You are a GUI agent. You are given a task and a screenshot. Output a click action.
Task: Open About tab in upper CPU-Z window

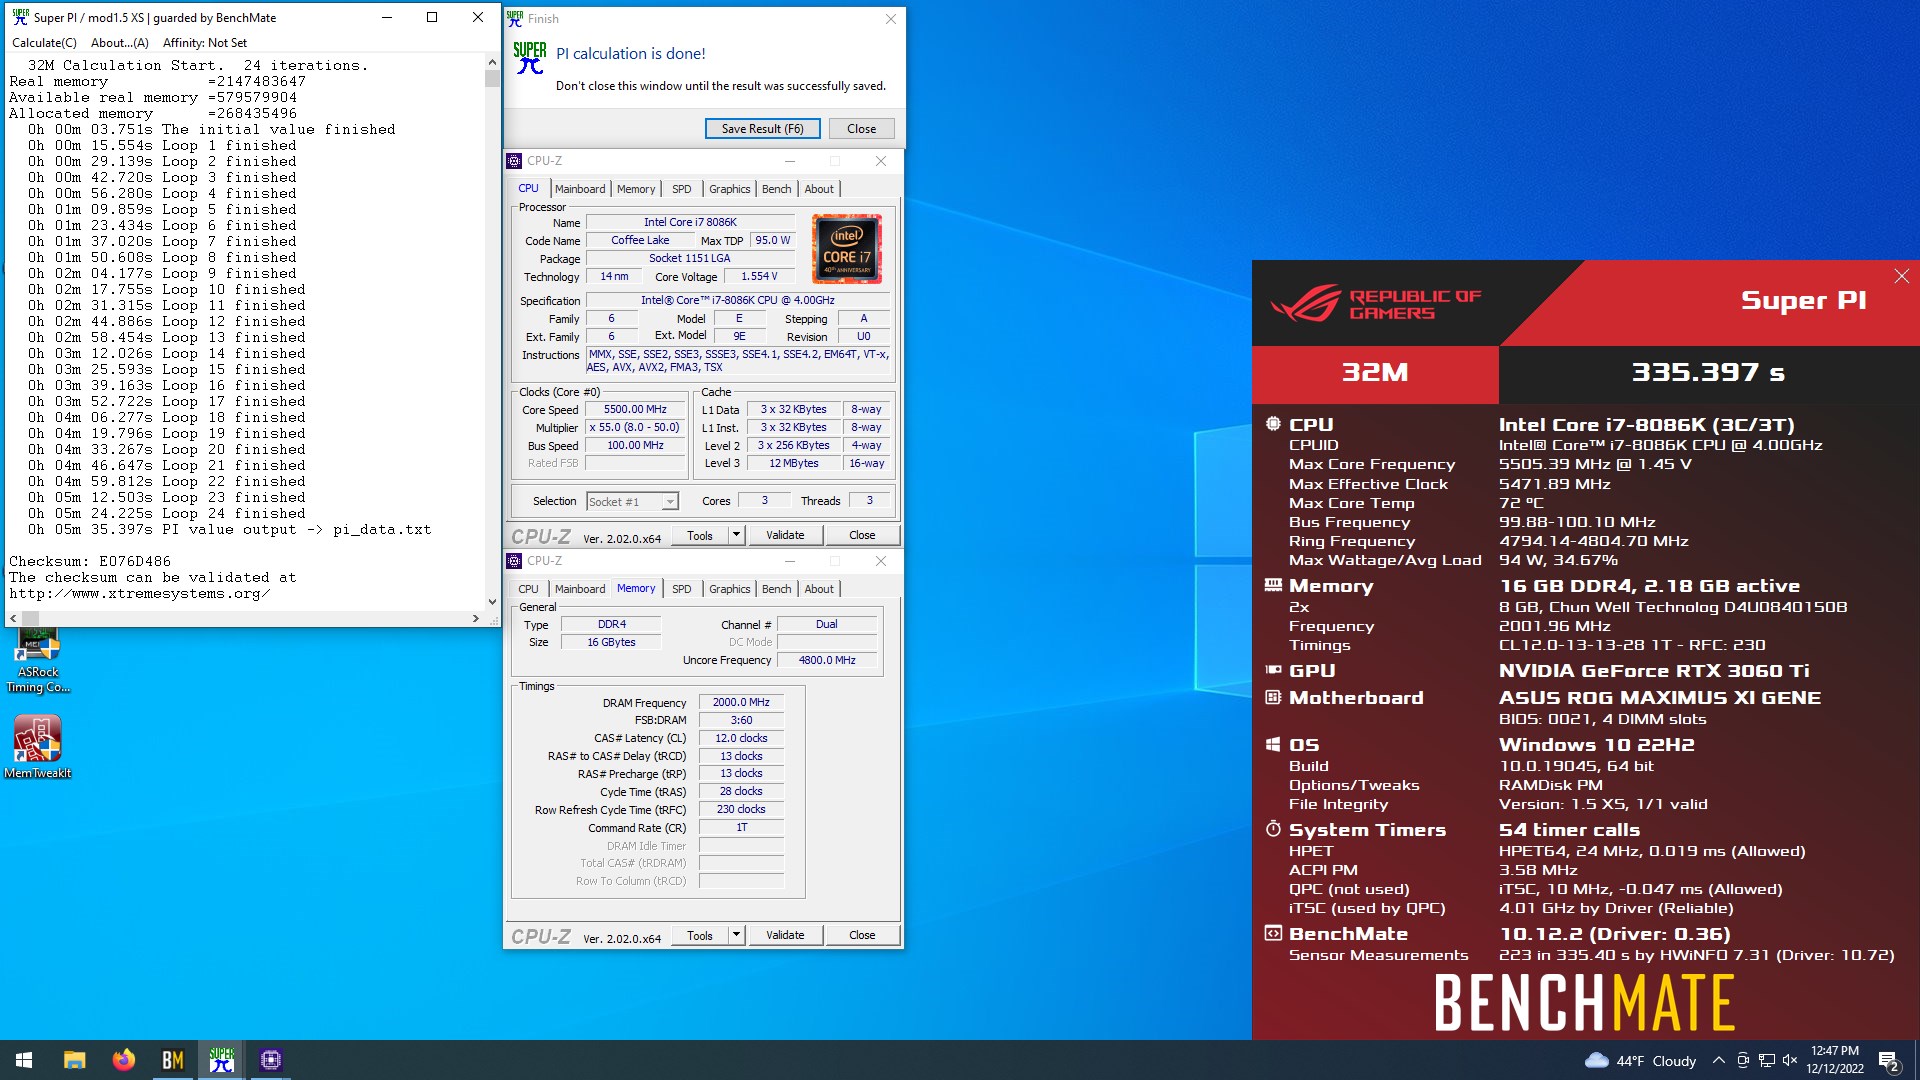819,189
